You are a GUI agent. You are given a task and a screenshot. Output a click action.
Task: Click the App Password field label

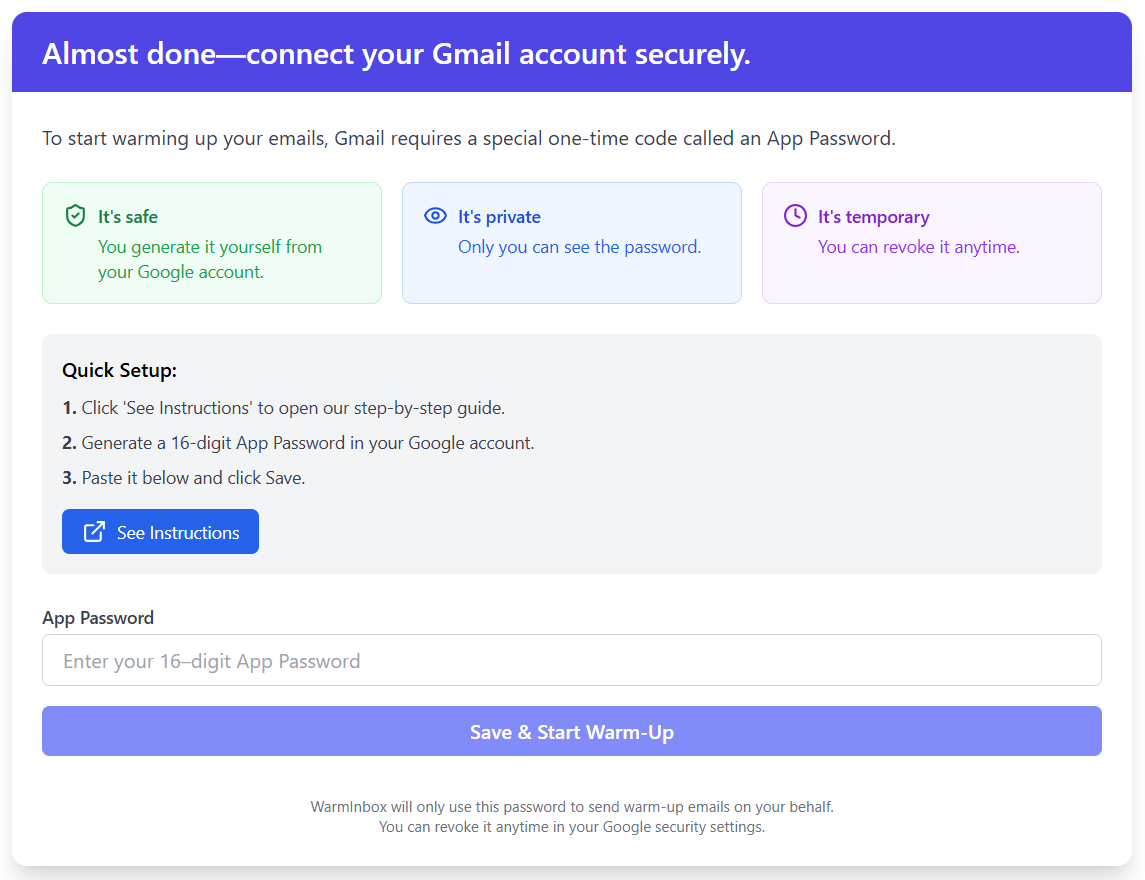[98, 618]
